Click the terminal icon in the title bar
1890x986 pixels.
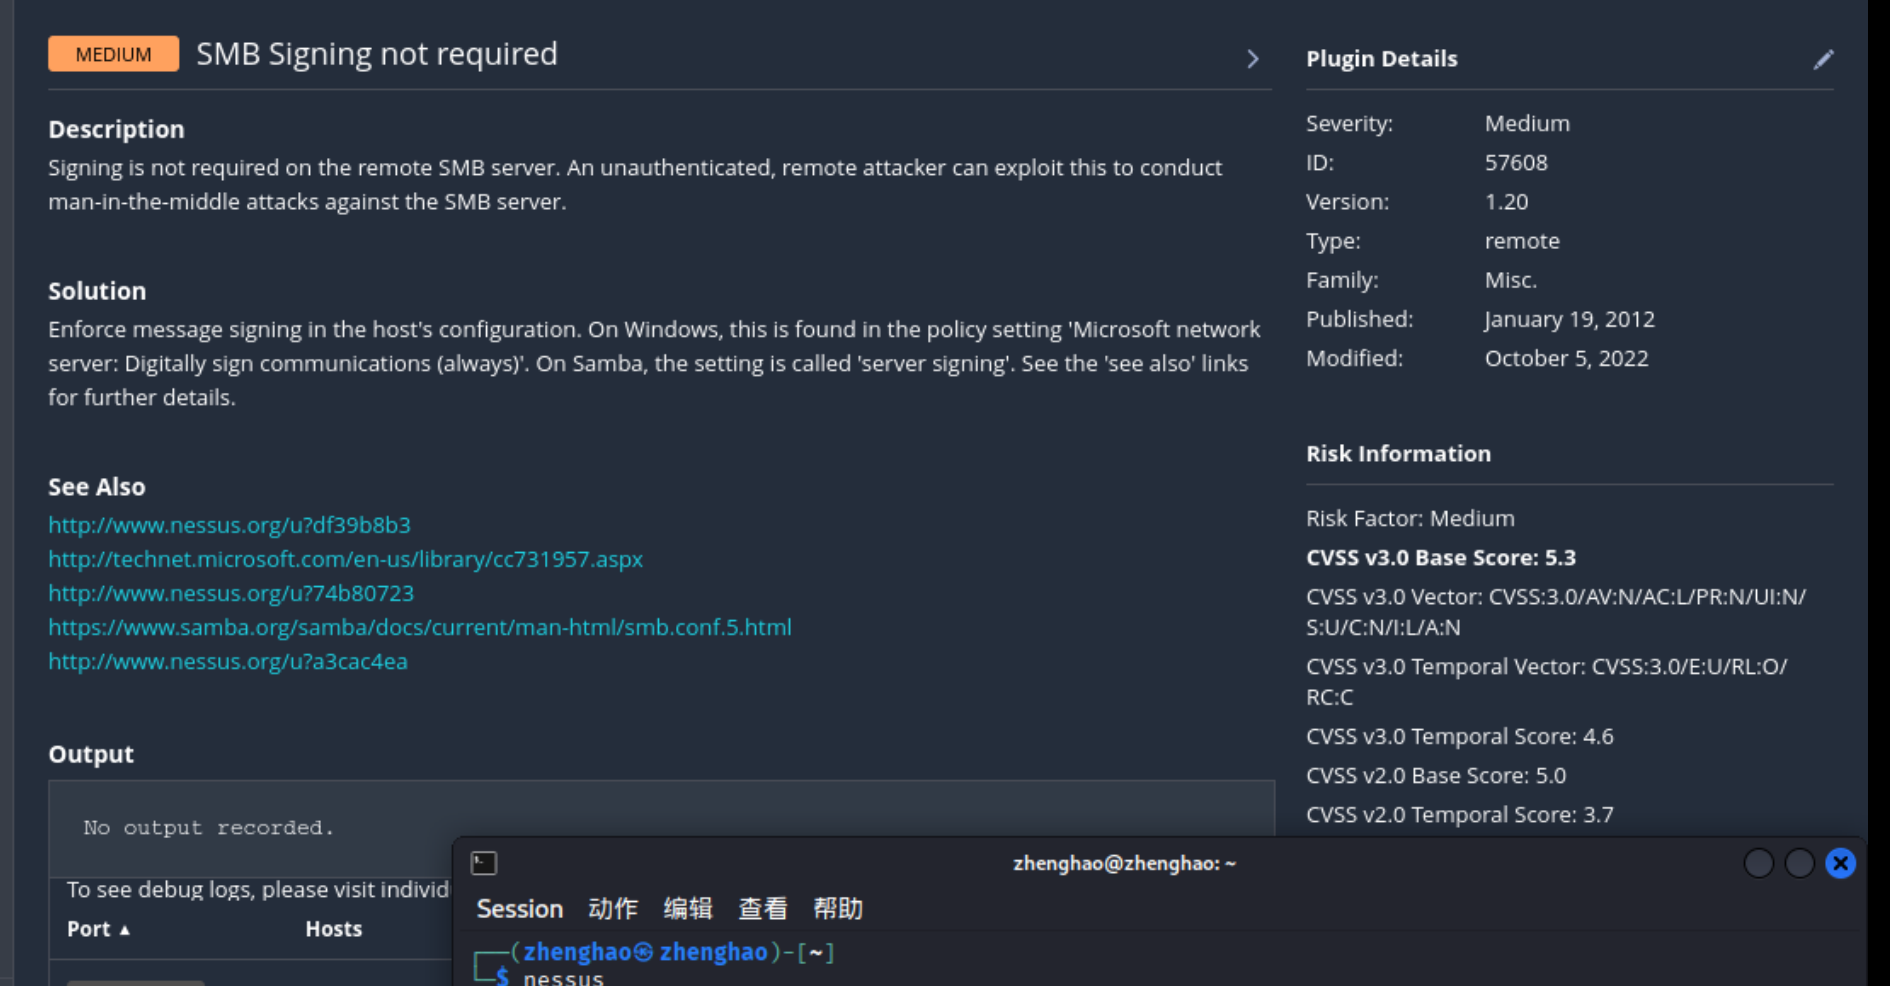[484, 863]
